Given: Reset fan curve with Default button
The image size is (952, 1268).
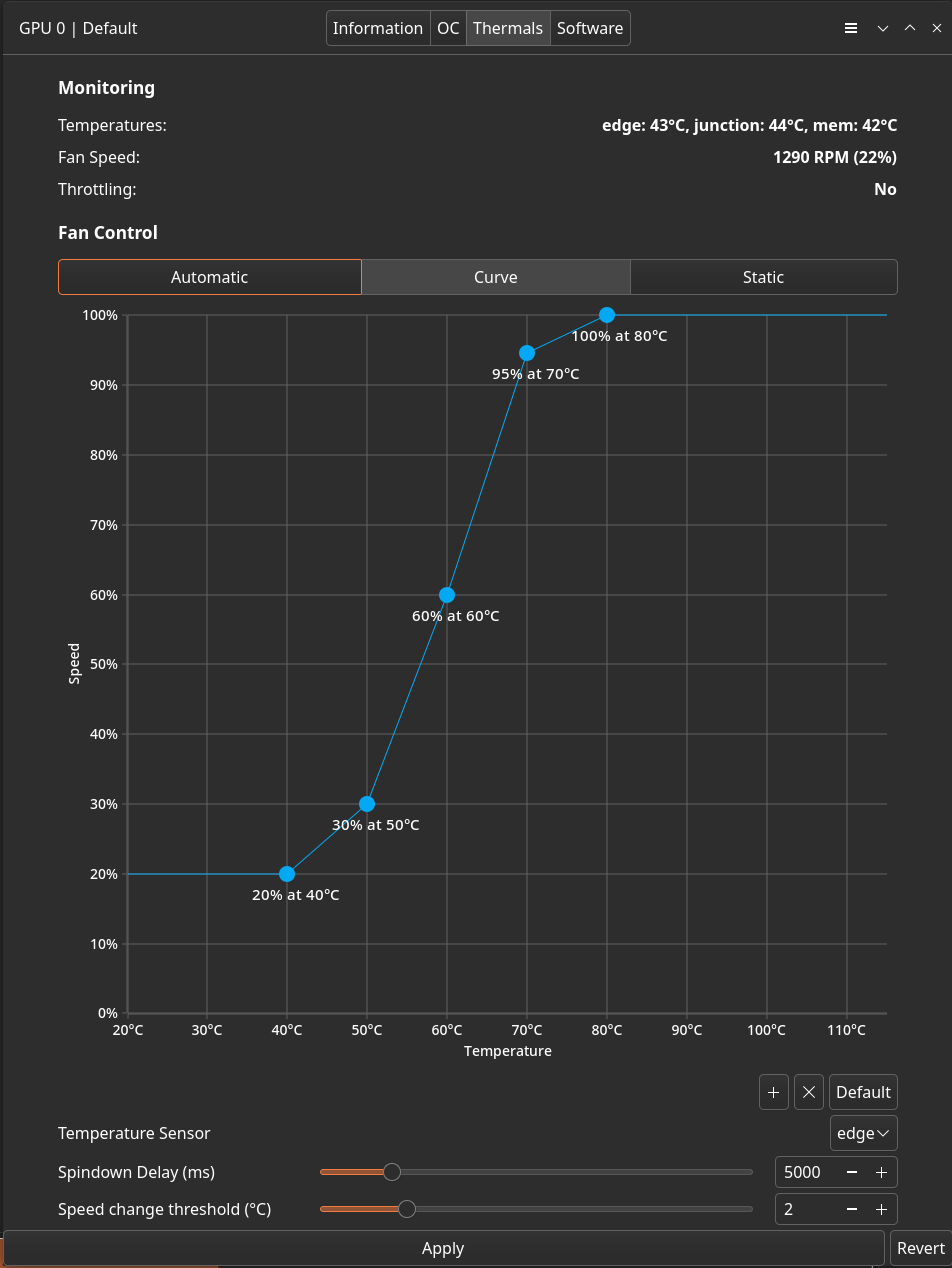Looking at the screenshot, I should (863, 1093).
